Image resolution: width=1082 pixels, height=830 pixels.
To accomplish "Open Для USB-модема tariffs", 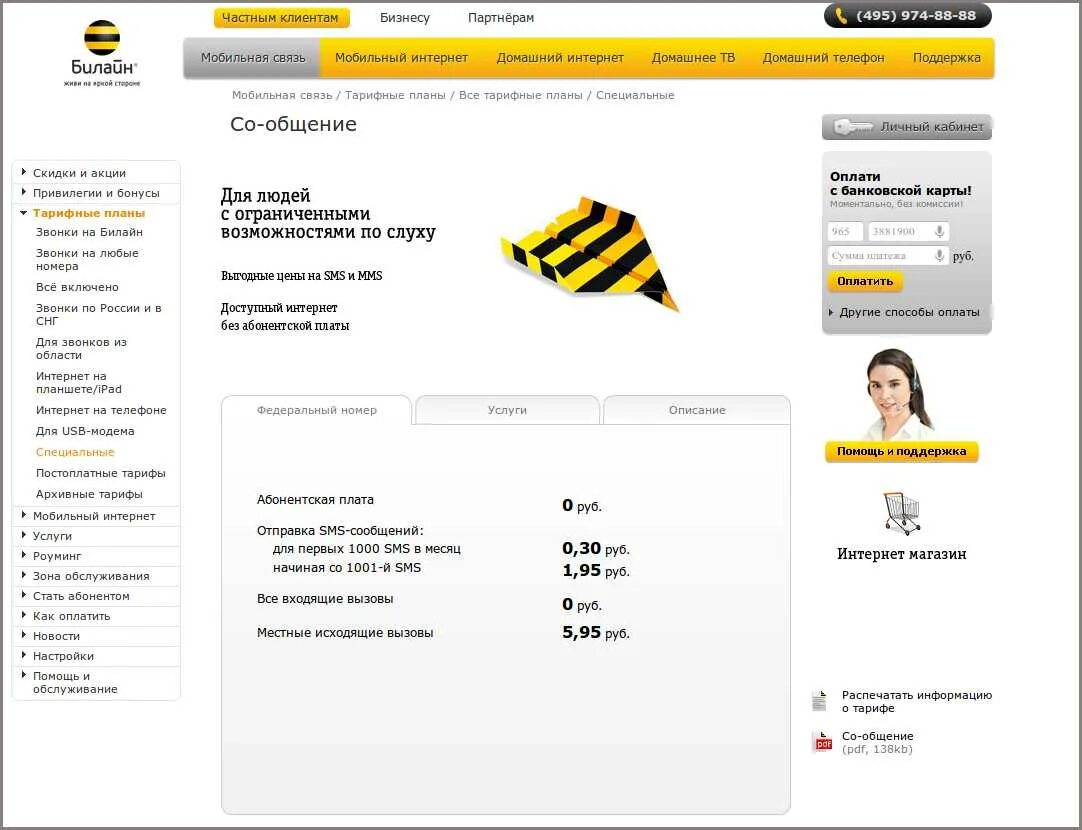I will pos(85,431).
